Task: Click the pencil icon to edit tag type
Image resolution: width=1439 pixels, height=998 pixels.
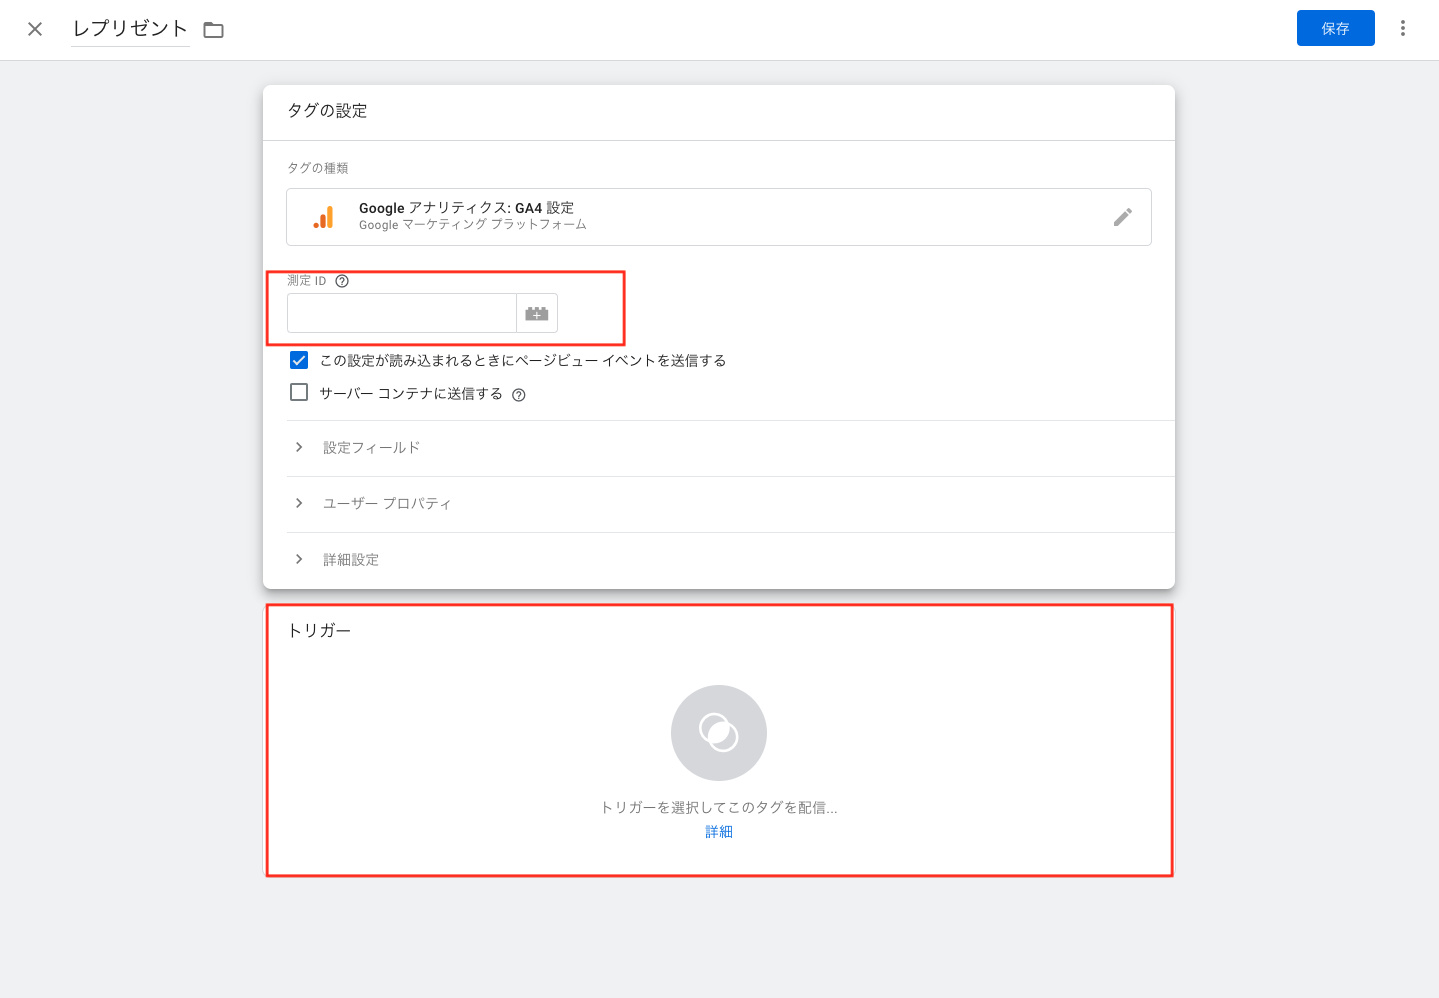Action: 1122,217
